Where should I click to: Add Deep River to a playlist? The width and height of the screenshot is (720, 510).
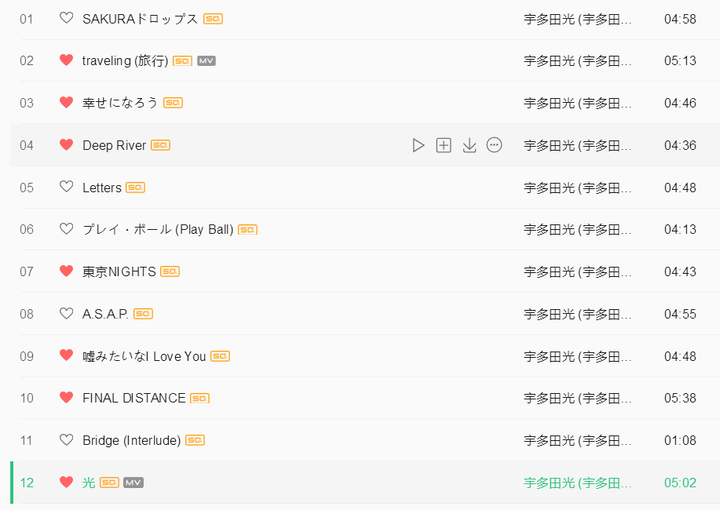444,145
